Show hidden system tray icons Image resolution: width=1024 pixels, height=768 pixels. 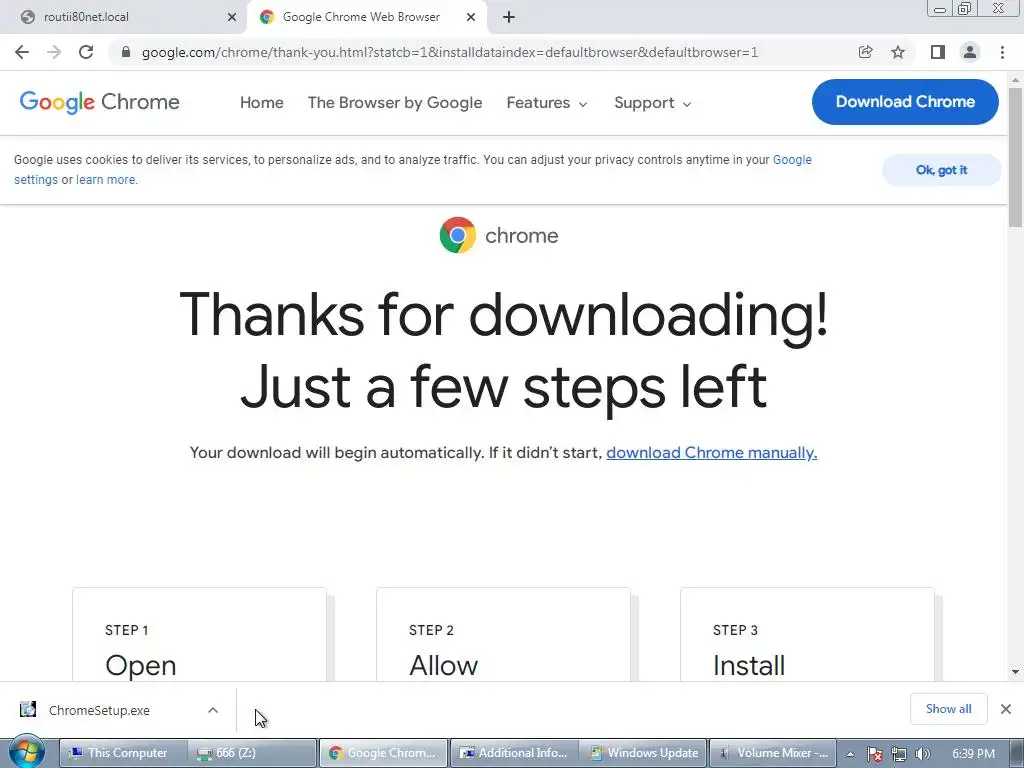pyautogui.click(x=850, y=754)
